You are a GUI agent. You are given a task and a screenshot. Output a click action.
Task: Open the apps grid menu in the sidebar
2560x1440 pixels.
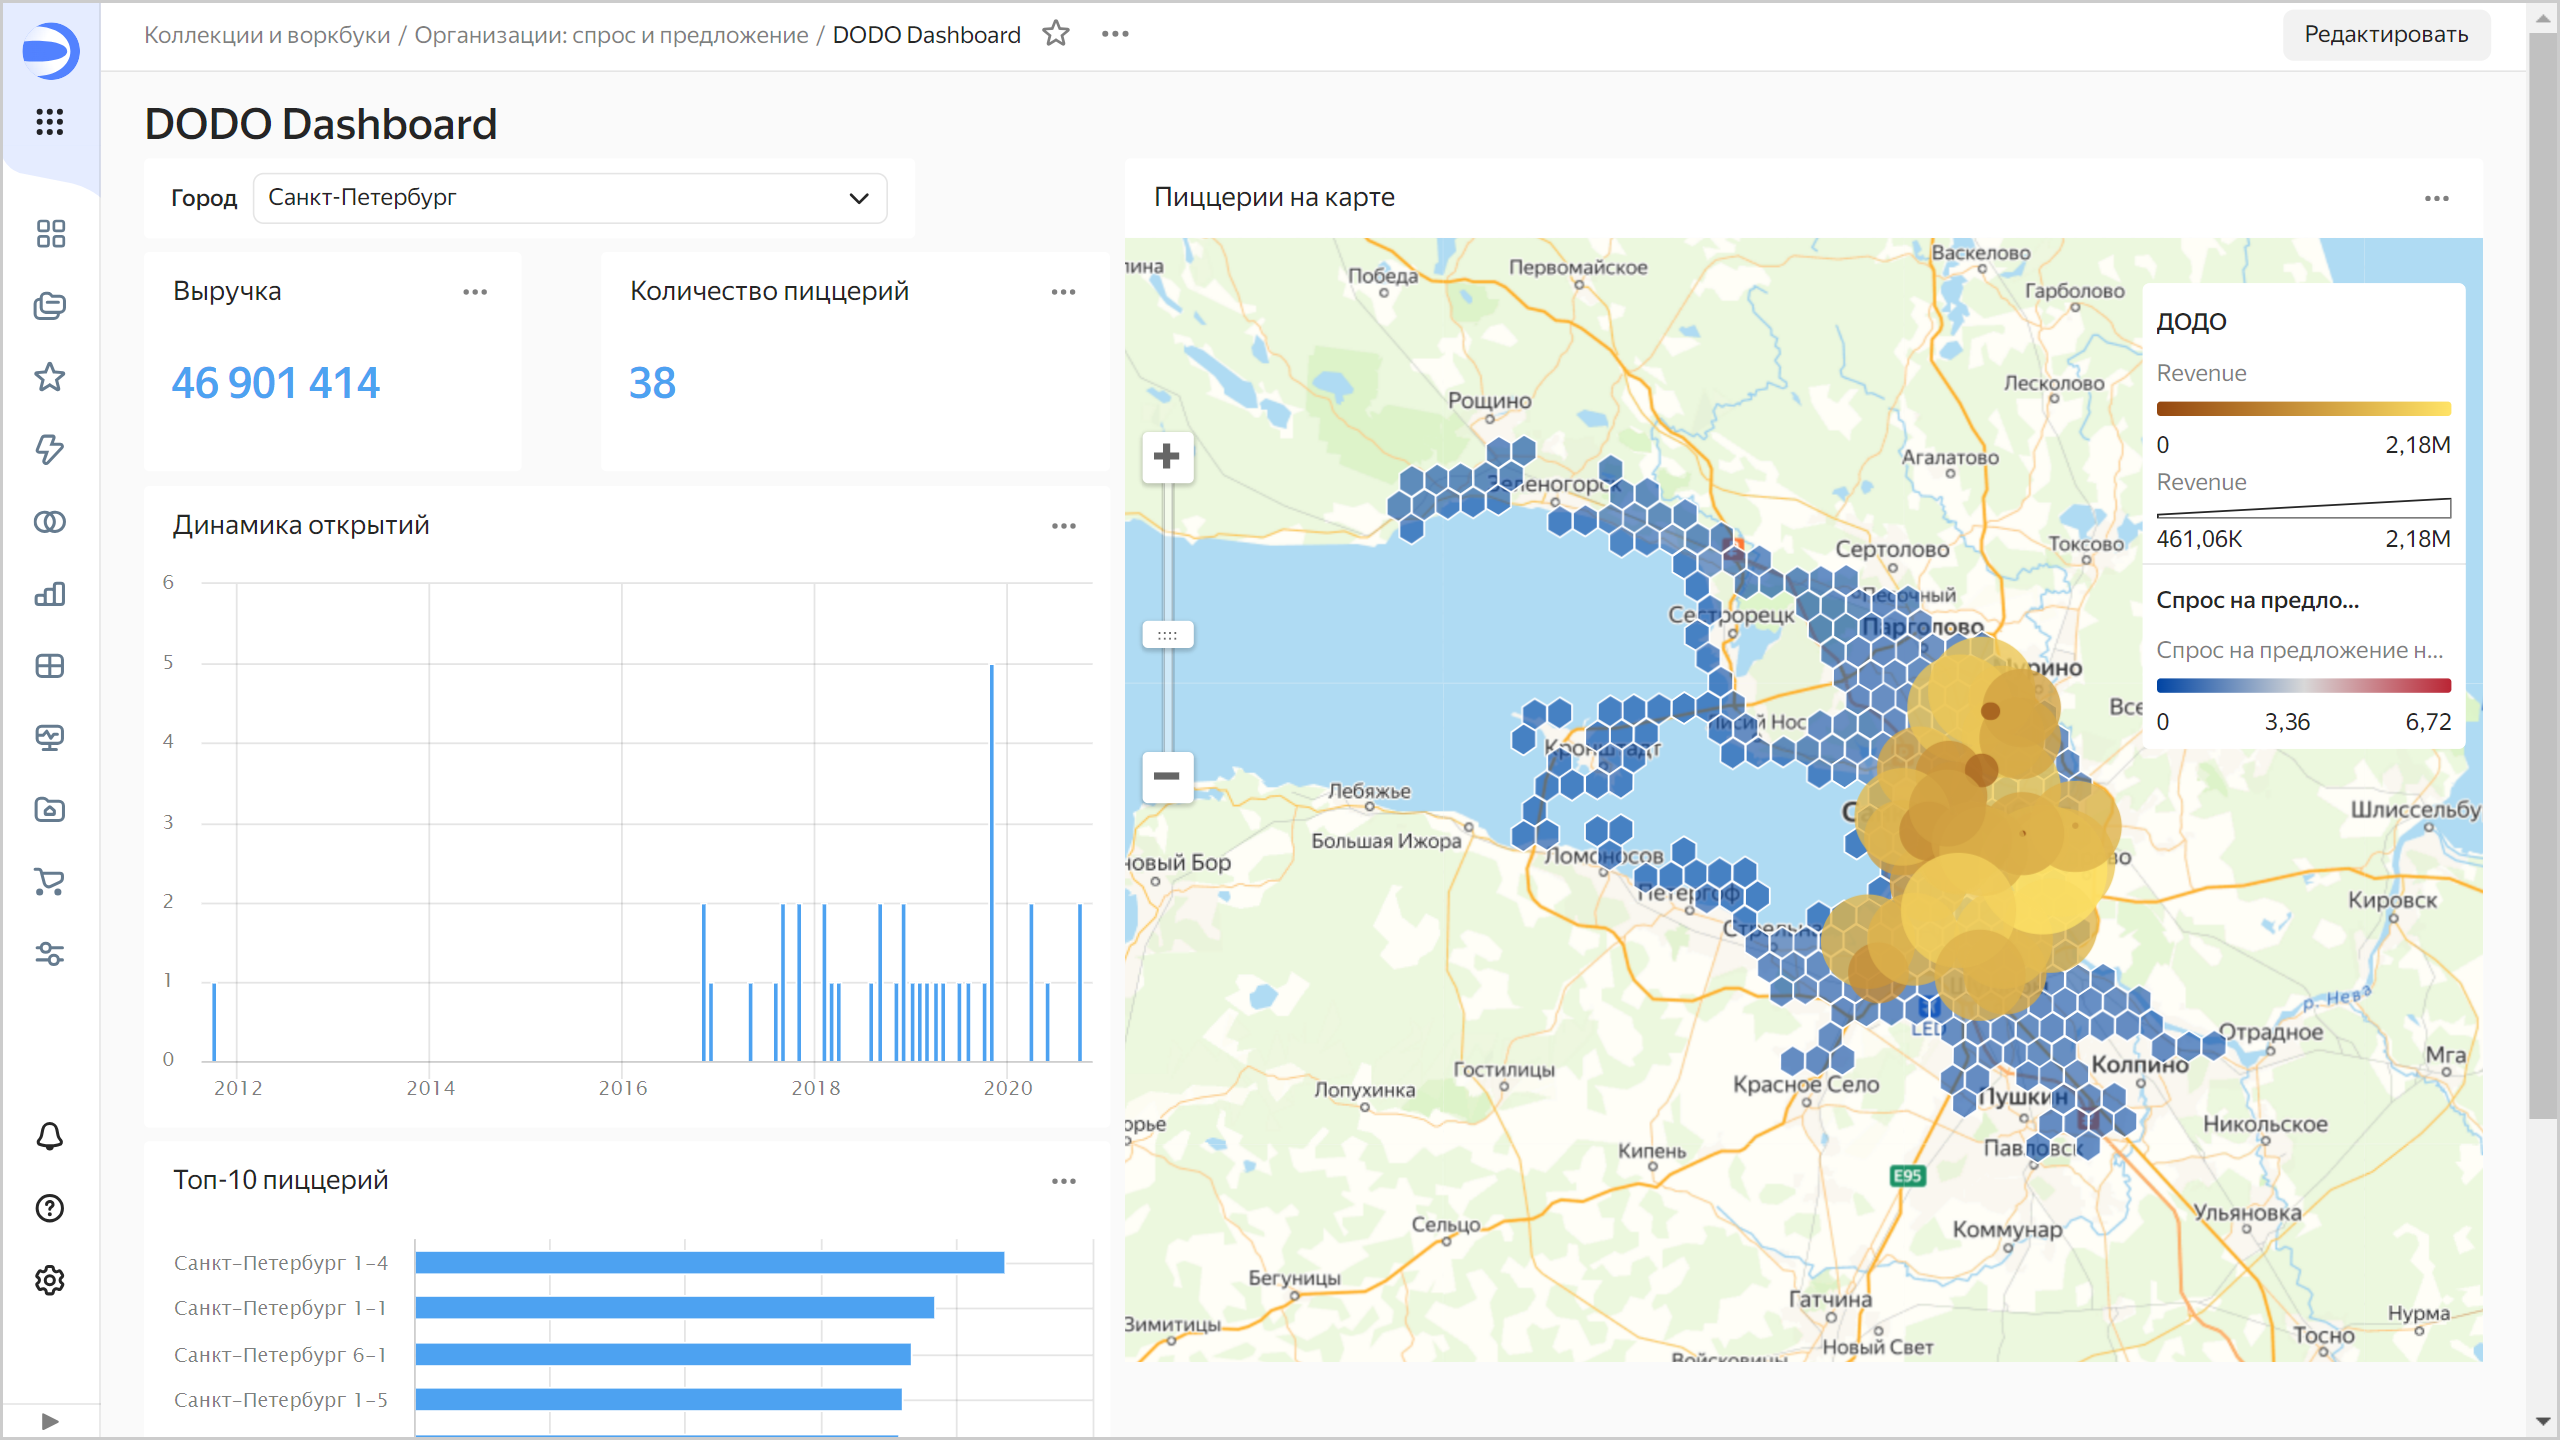[x=49, y=122]
